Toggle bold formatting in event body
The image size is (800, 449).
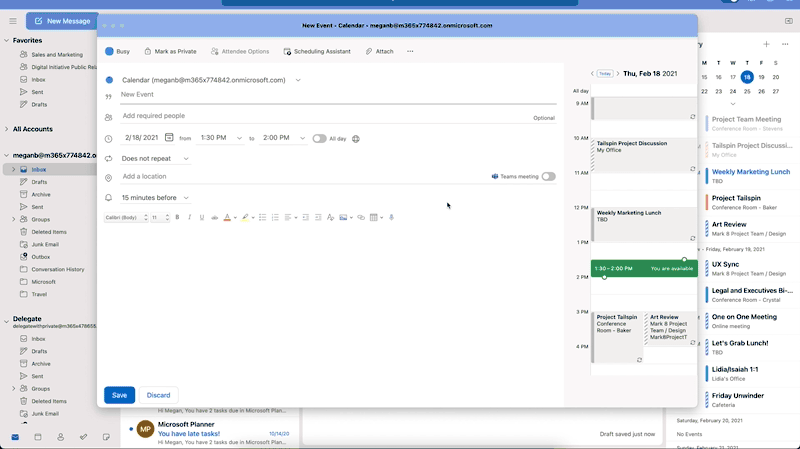[177, 217]
